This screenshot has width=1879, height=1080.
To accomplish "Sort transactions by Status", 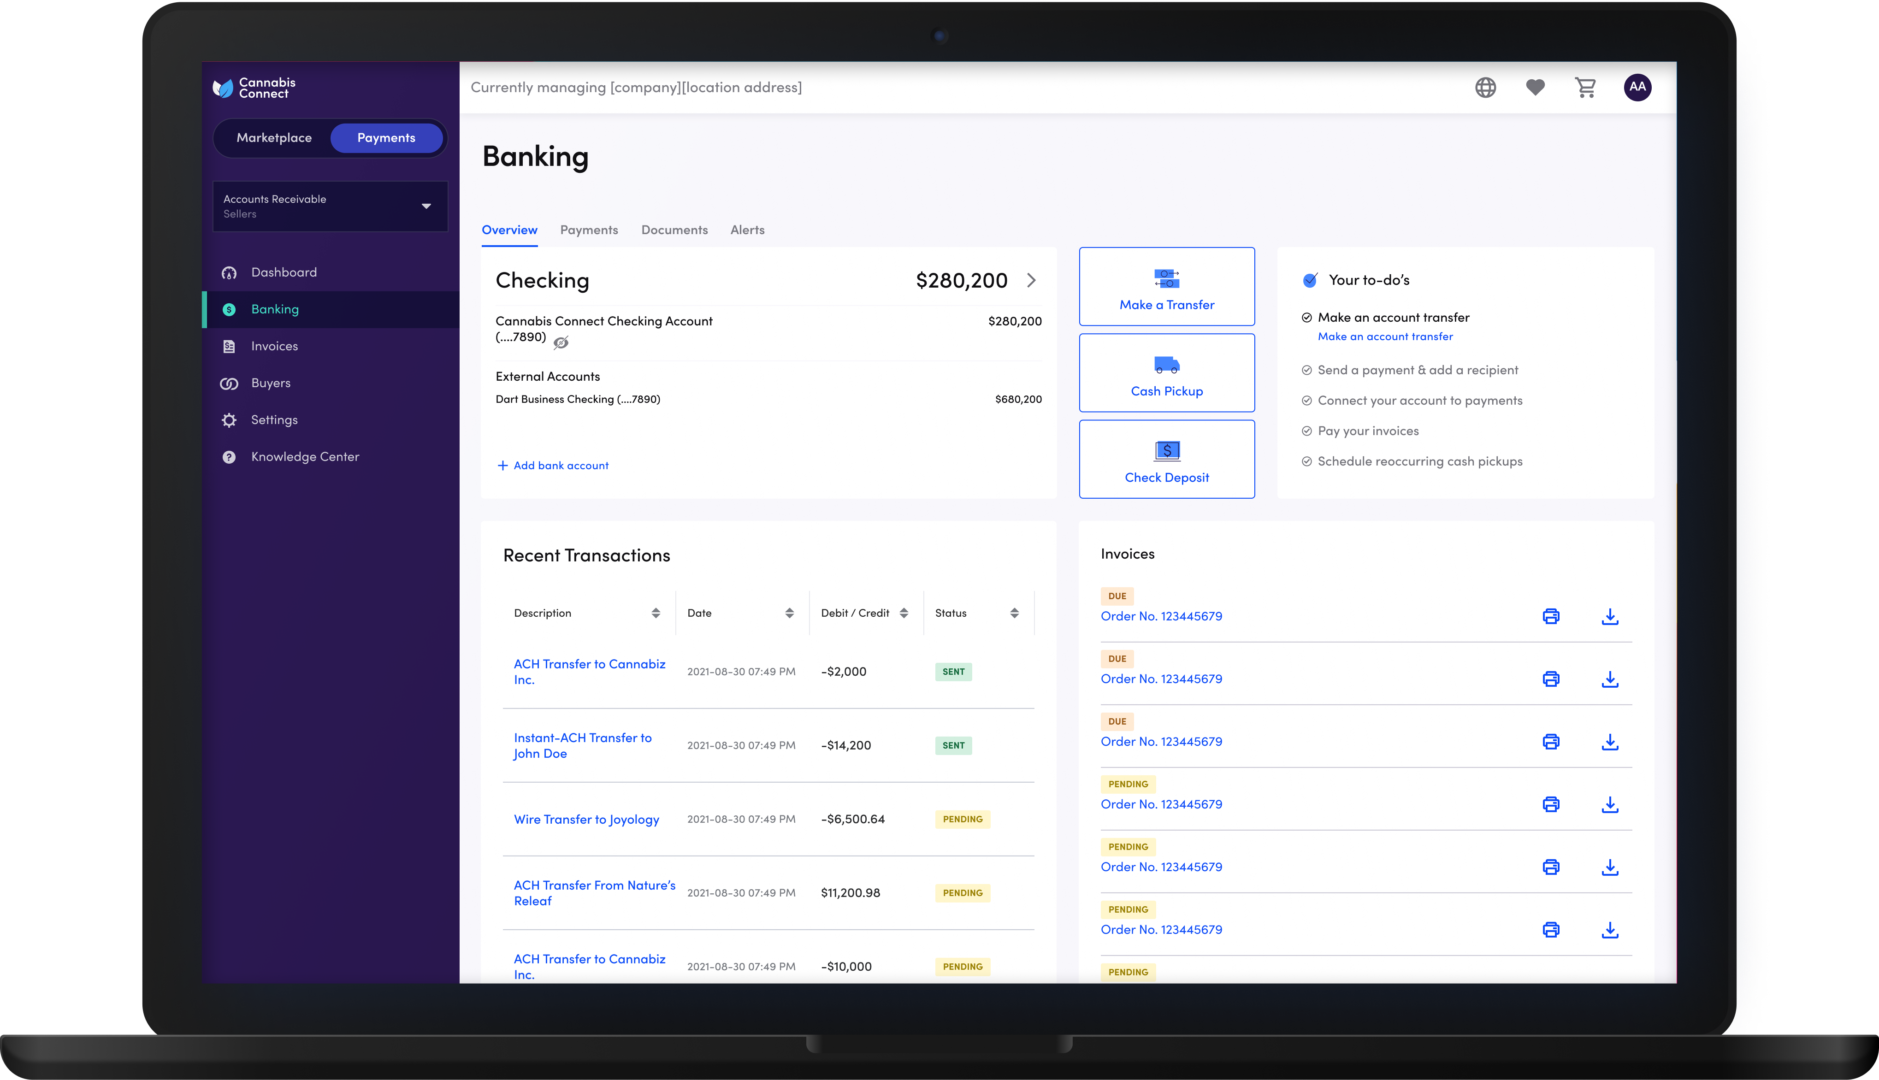I will click(x=1014, y=613).
